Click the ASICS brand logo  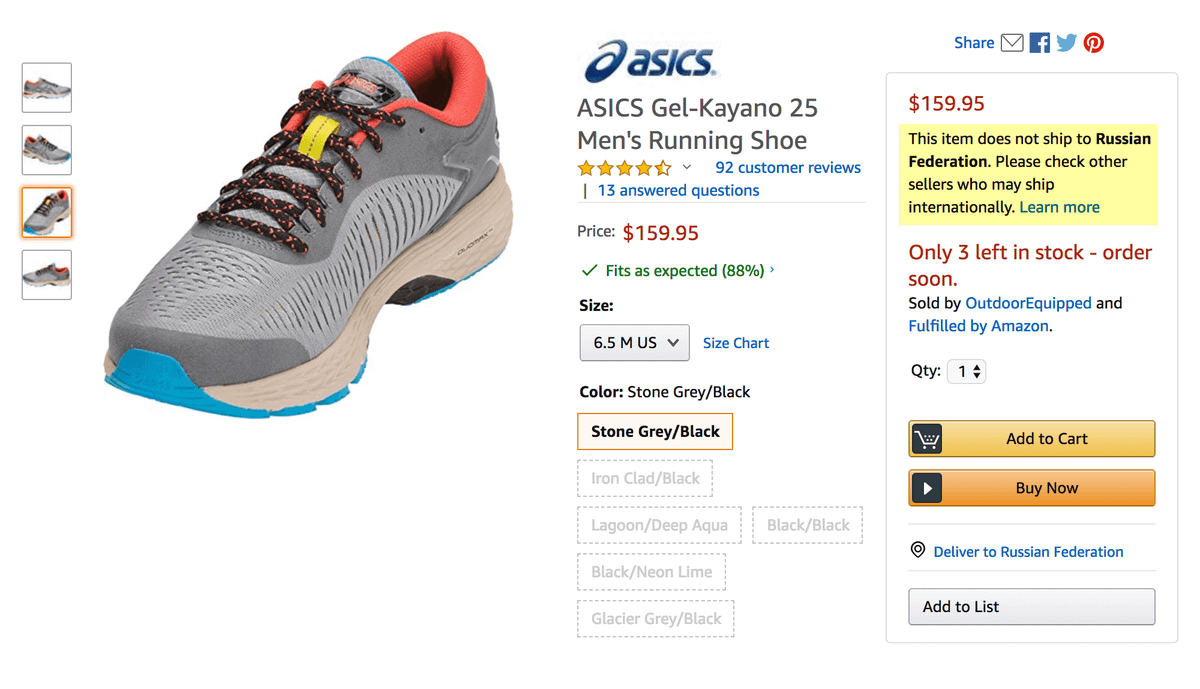point(650,61)
